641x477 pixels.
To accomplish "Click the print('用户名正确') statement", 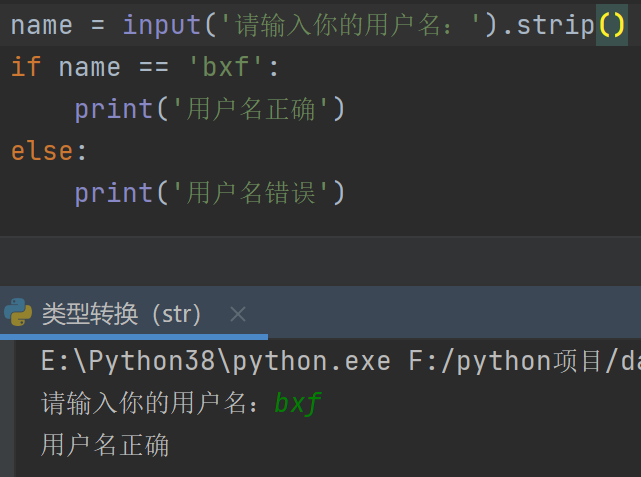I will tap(209, 109).
